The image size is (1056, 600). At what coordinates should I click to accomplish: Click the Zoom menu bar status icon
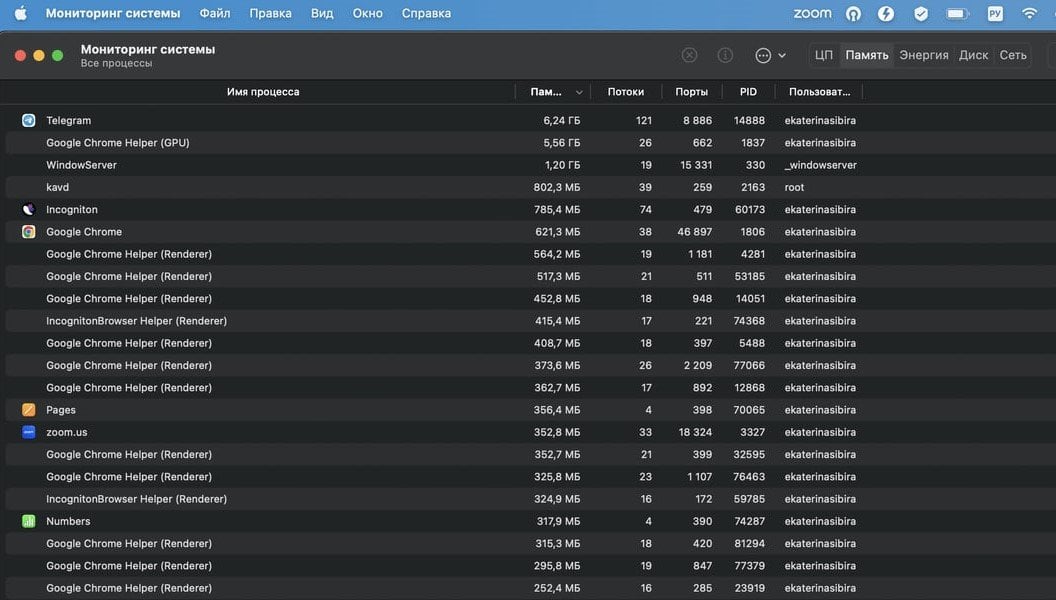[x=812, y=14]
